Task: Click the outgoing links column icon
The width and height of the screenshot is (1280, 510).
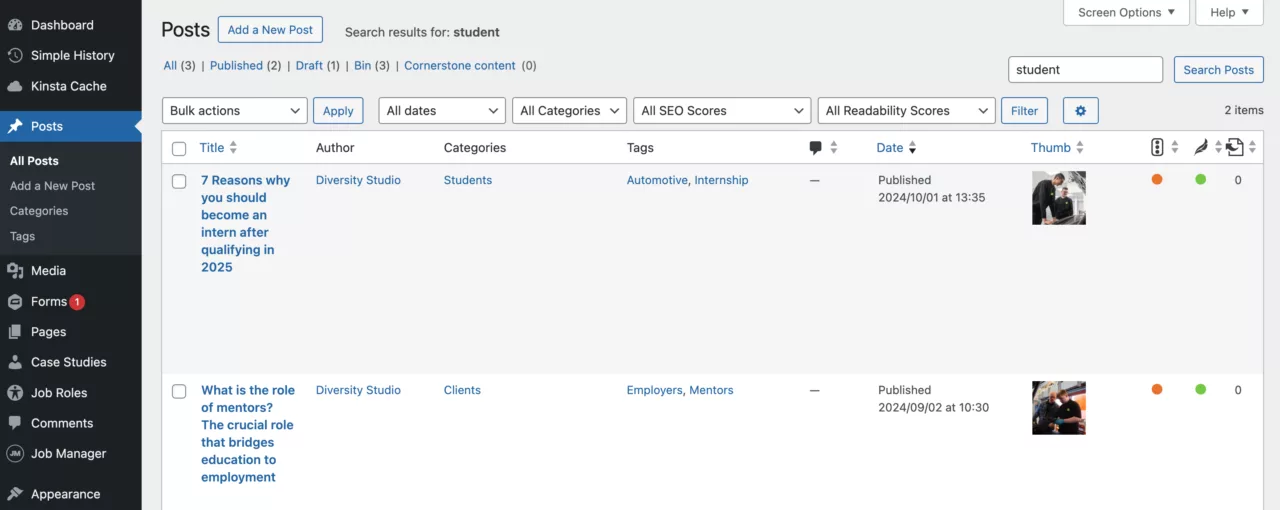Action: pos(1235,148)
